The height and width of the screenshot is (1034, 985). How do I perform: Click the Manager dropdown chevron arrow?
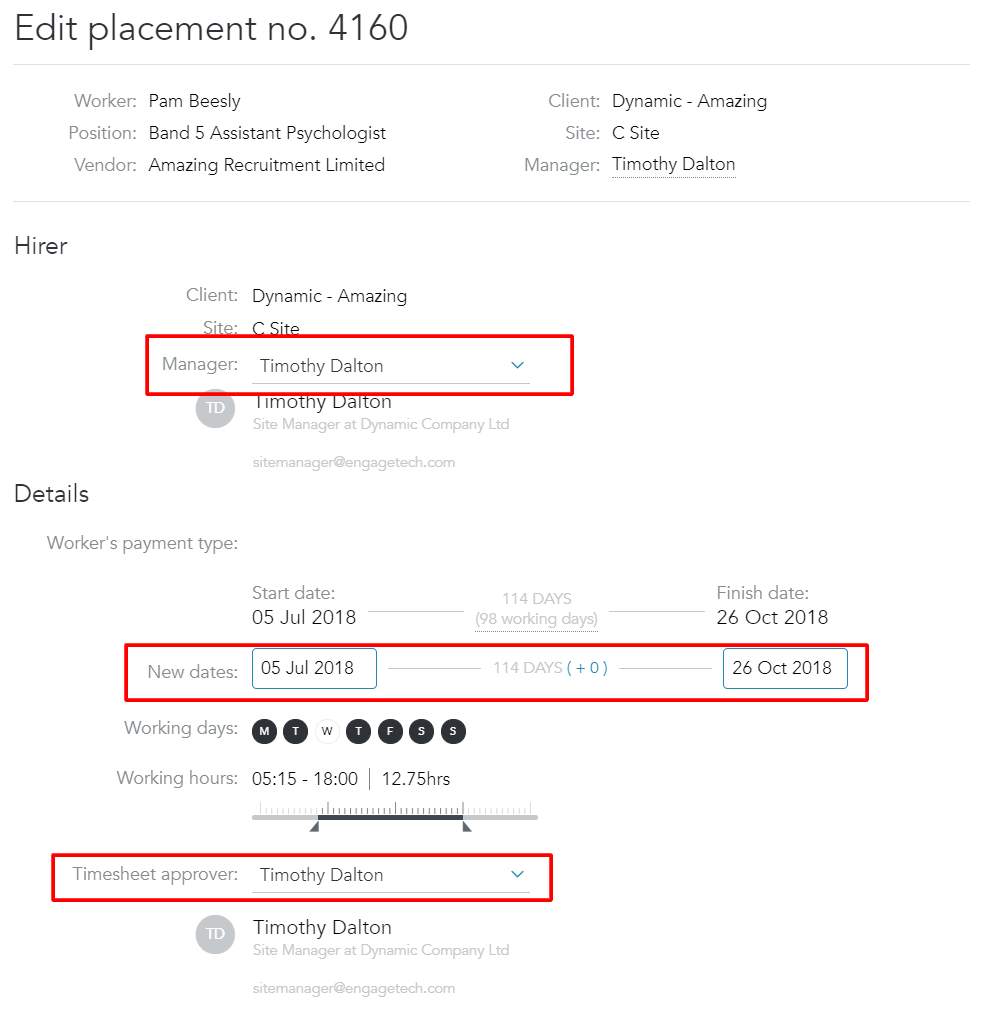pyautogui.click(x=518, y=365)
